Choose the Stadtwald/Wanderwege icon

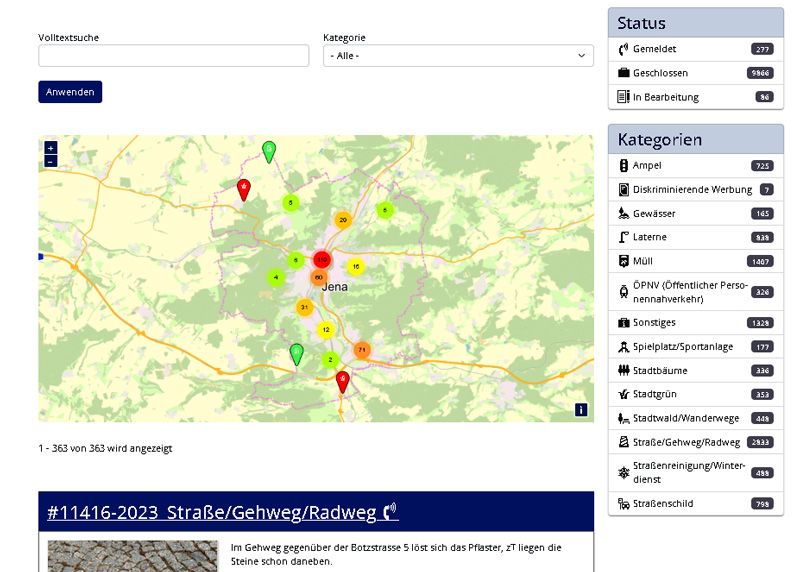pyautogui.click(x=623, y=418)
